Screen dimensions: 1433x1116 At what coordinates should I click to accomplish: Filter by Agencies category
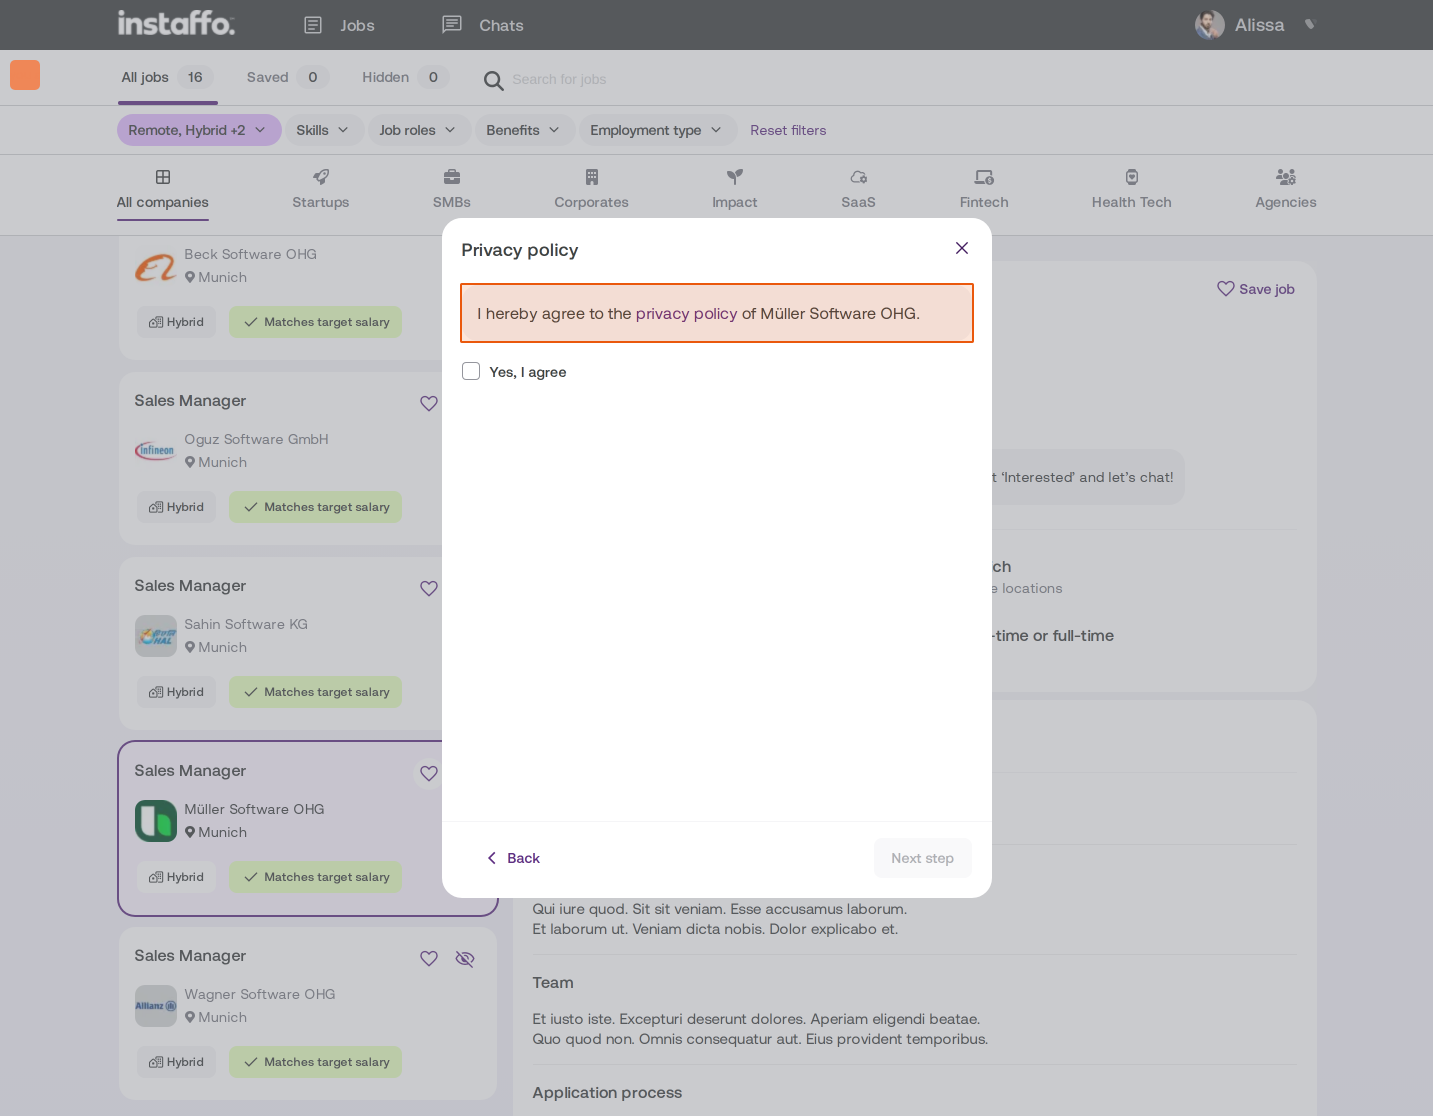pos(1286,189)
